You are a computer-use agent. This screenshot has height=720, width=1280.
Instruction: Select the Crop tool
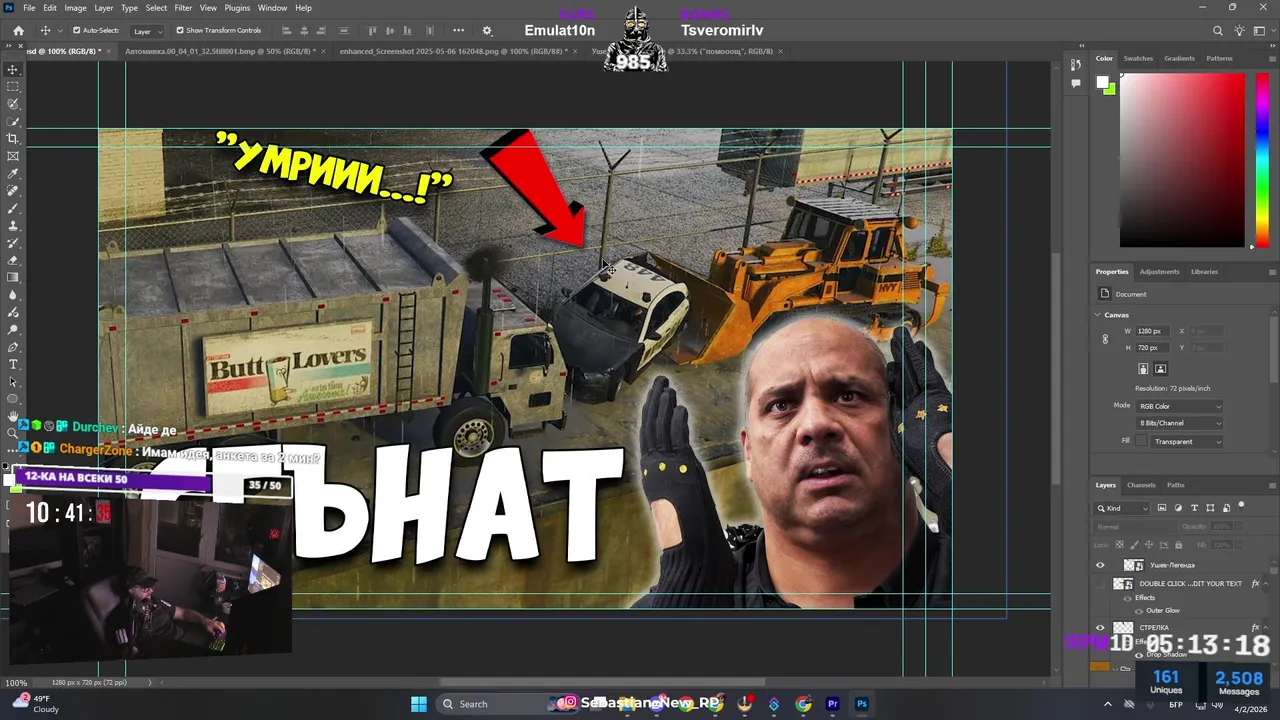pos(13,138)
